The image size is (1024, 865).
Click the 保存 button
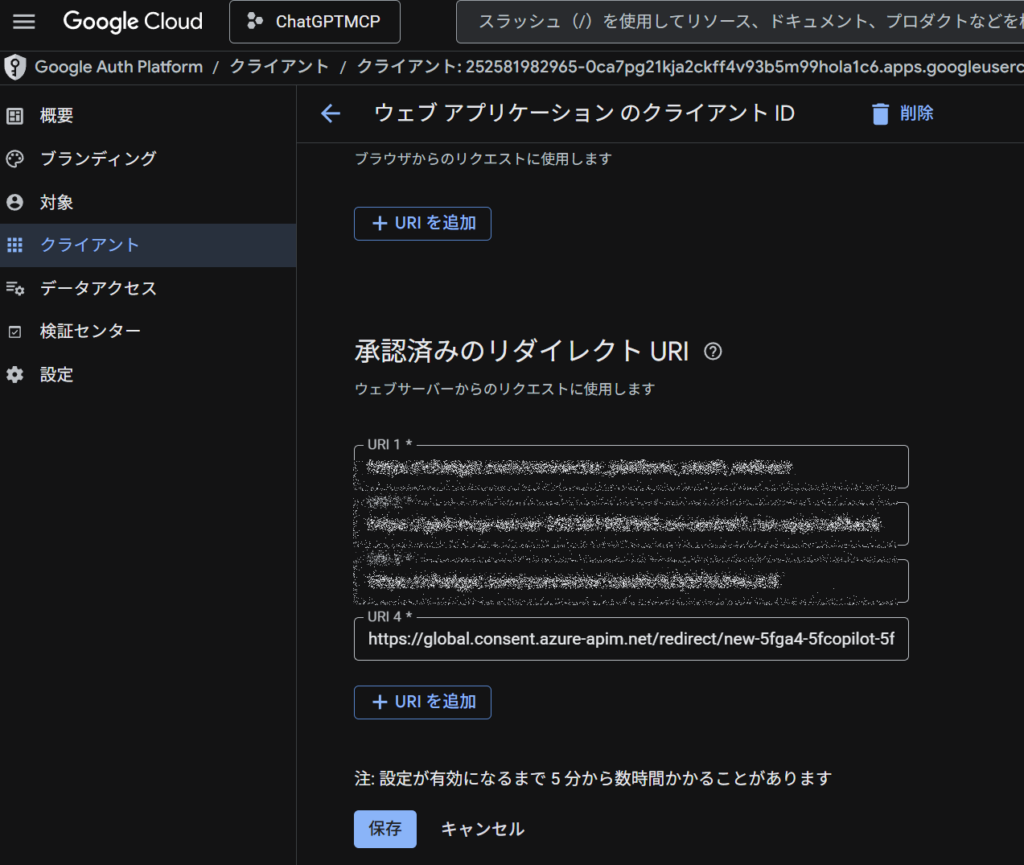385,829
